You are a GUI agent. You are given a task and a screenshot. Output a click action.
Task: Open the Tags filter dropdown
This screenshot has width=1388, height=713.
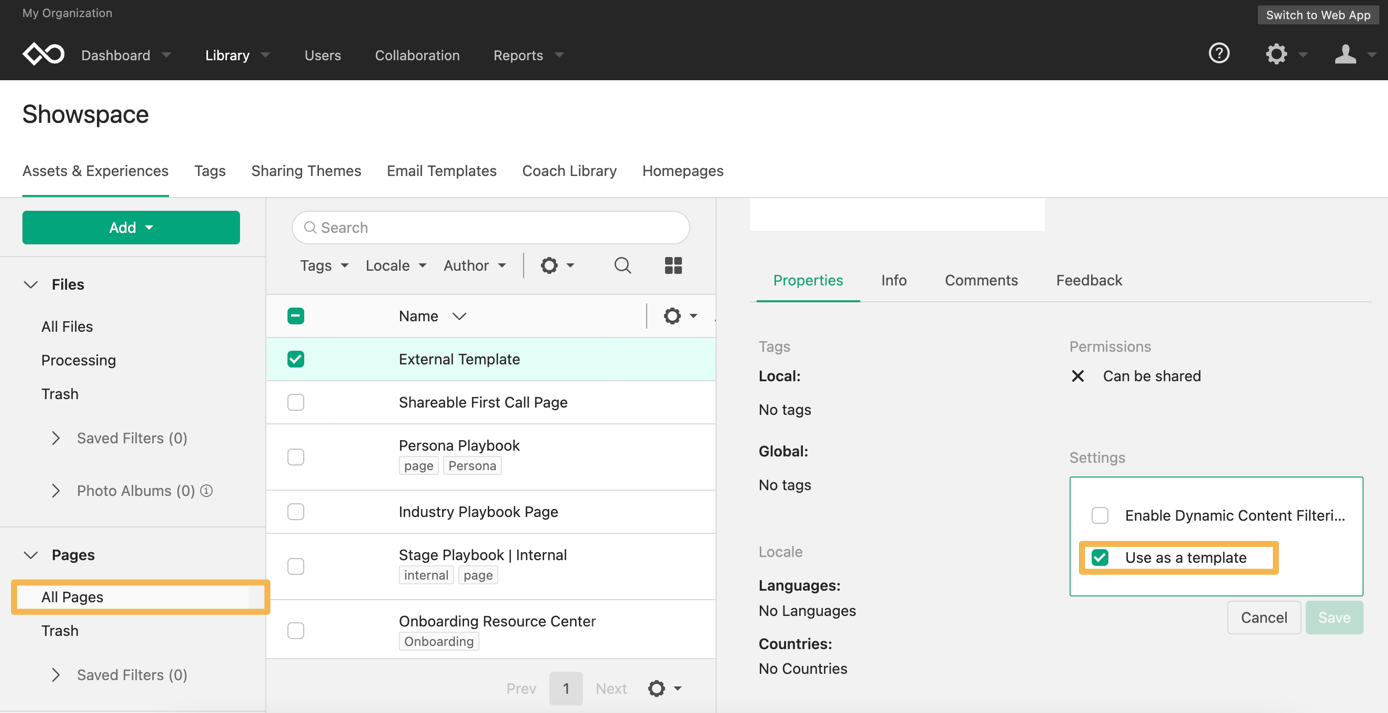[324, 265]
